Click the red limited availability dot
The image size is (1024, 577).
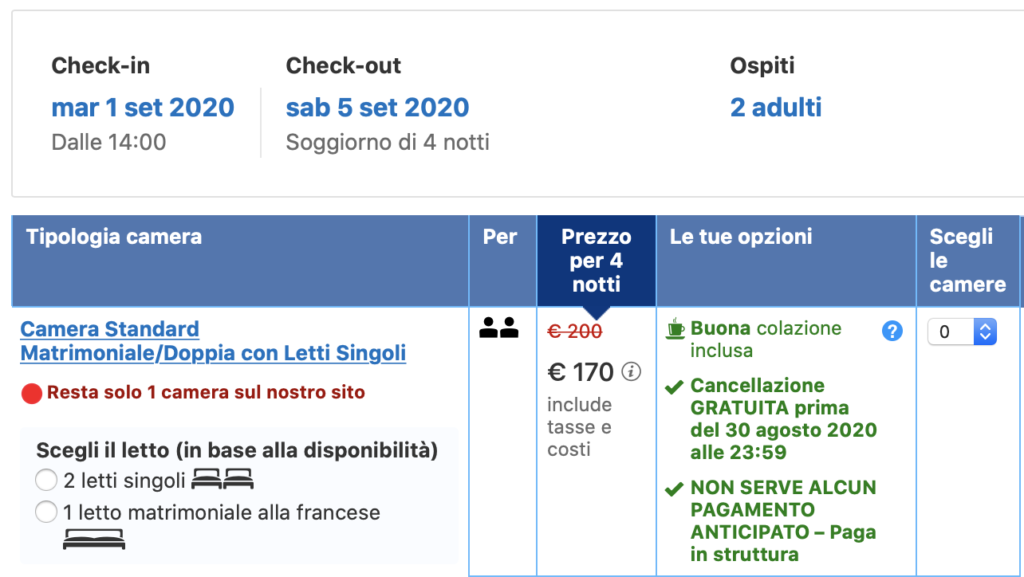click(x=31, y=393)
